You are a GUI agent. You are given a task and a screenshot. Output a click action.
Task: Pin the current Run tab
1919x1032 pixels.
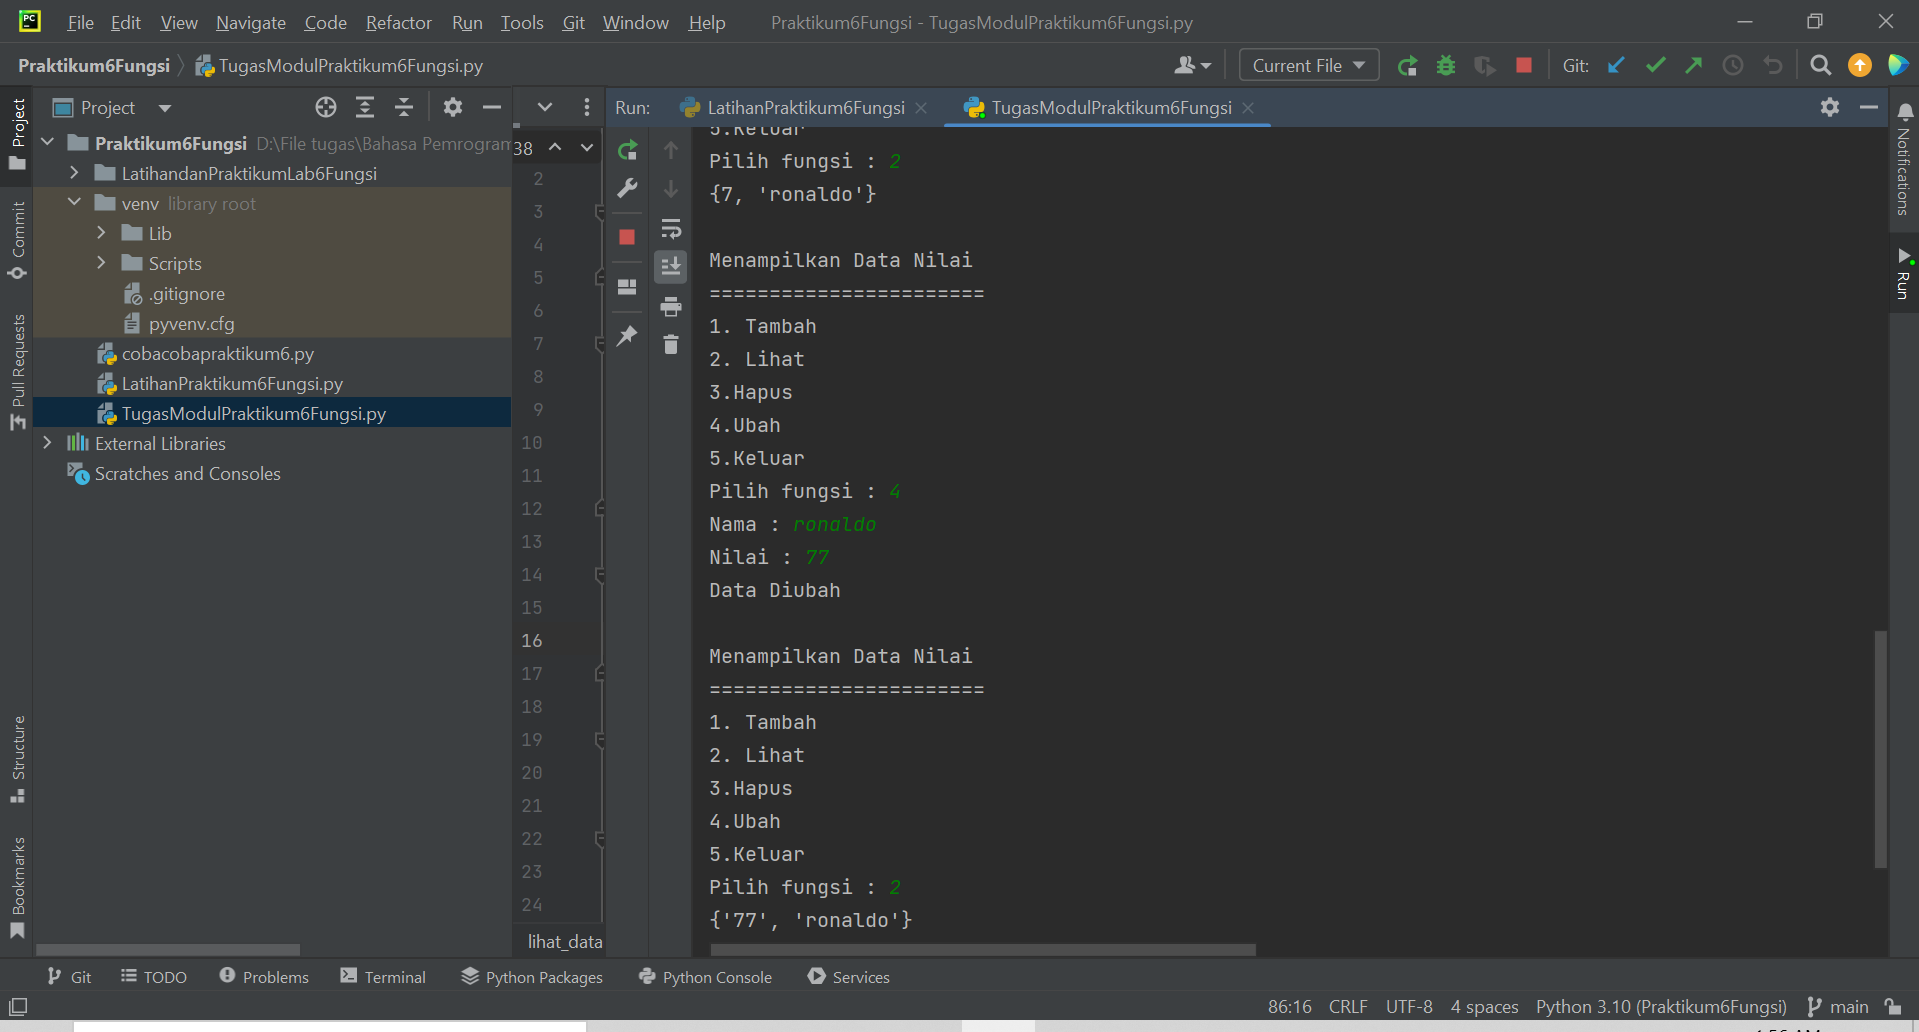click(x=627, y=335)
